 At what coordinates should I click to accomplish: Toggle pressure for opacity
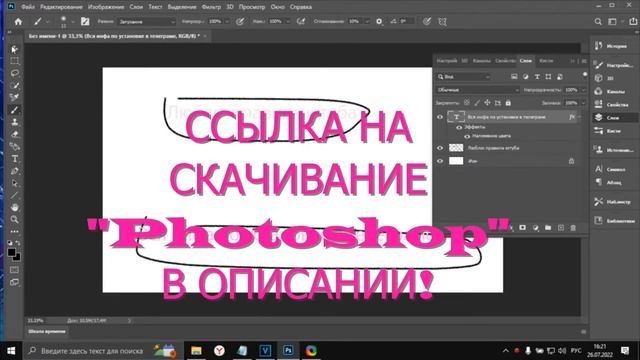[240, 22]
